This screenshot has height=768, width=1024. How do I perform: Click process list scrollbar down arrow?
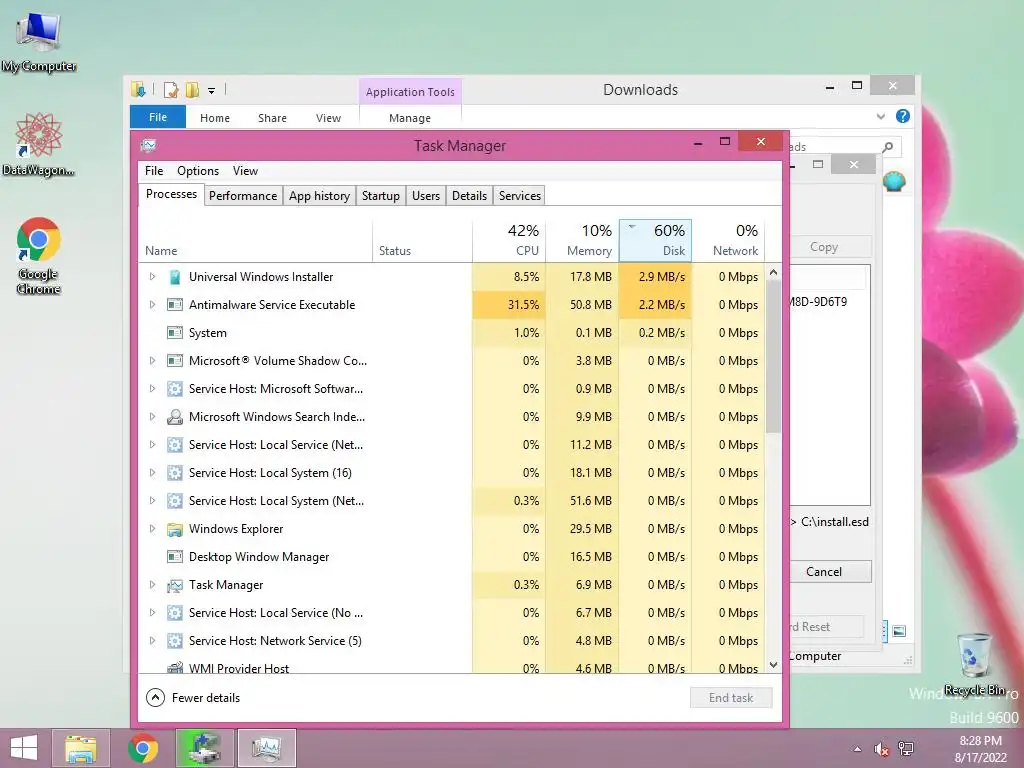tap(773, 665)
